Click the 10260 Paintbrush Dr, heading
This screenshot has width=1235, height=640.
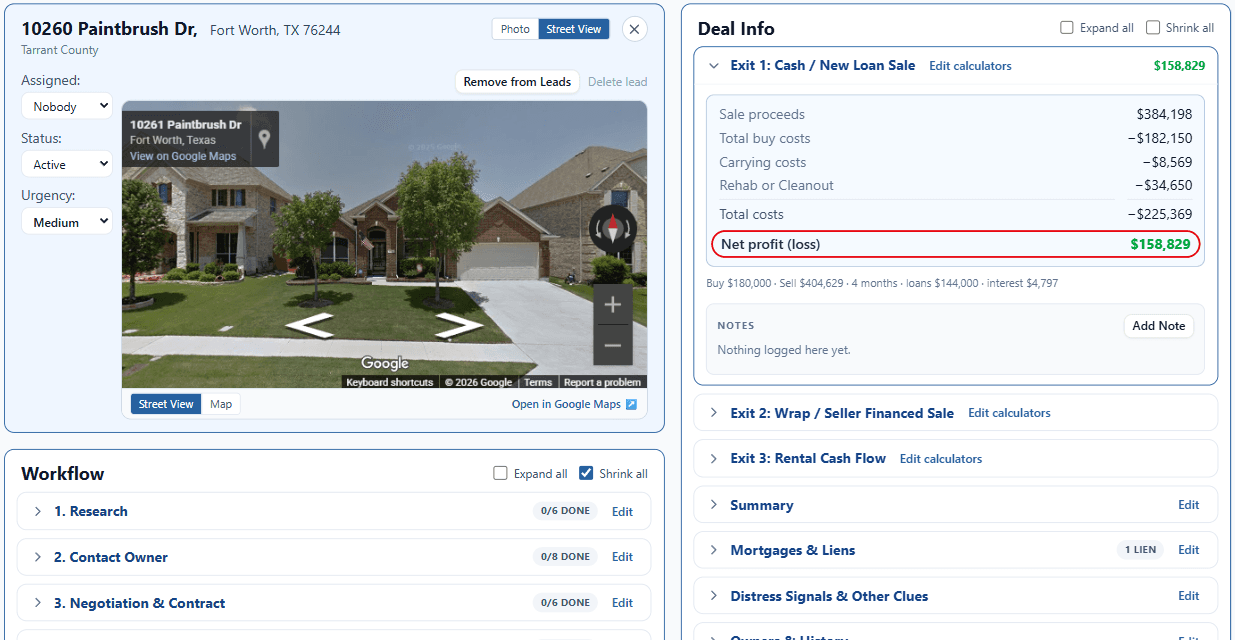[x=109, y=29]
